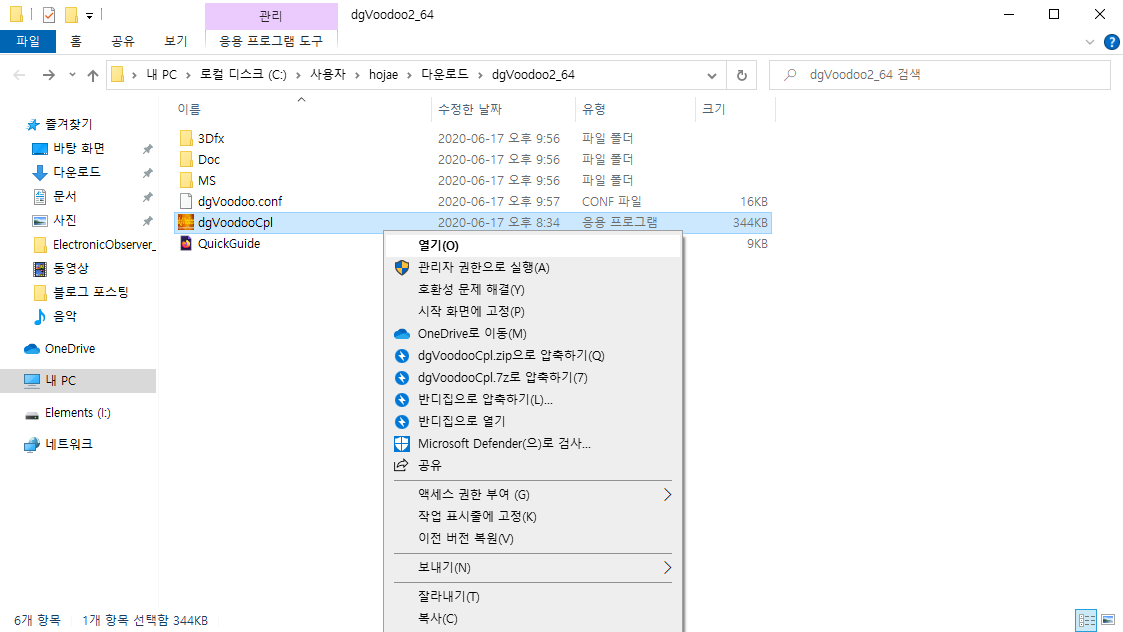
Task: Go to 다운로드 in sidebar
Action: [x=76, y=172]
